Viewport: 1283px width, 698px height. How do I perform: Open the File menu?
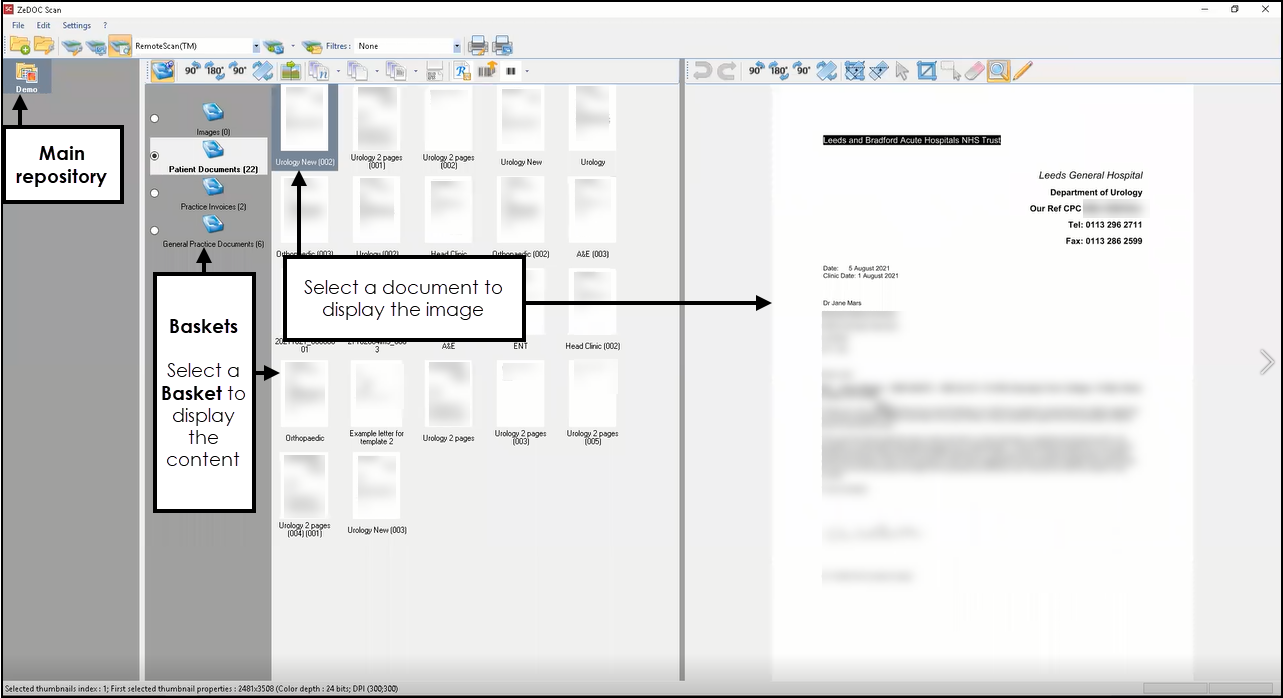[x=18, y=25]
